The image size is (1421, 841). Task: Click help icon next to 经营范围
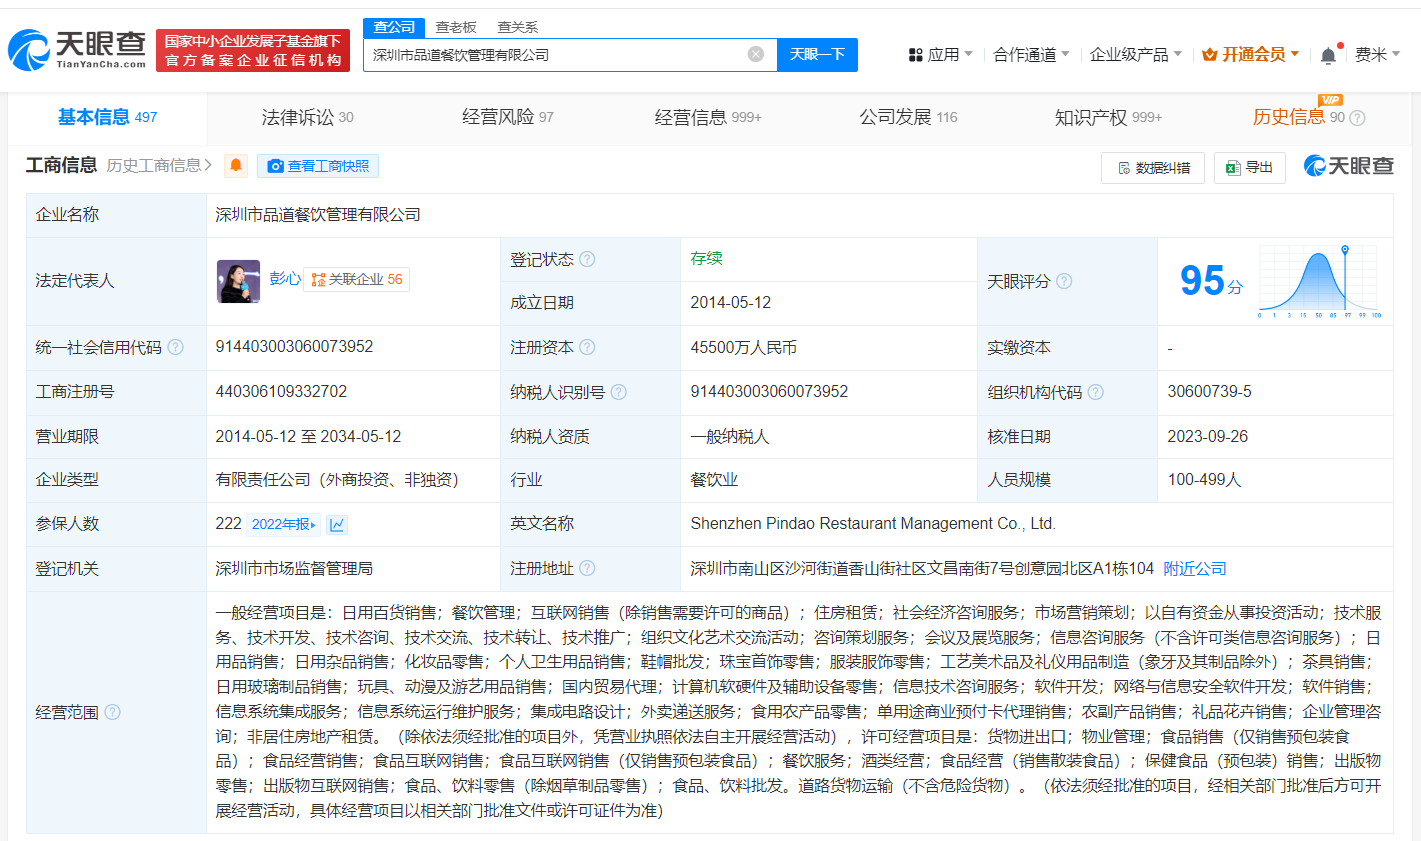pyautogui.click(x=112, y=712)
